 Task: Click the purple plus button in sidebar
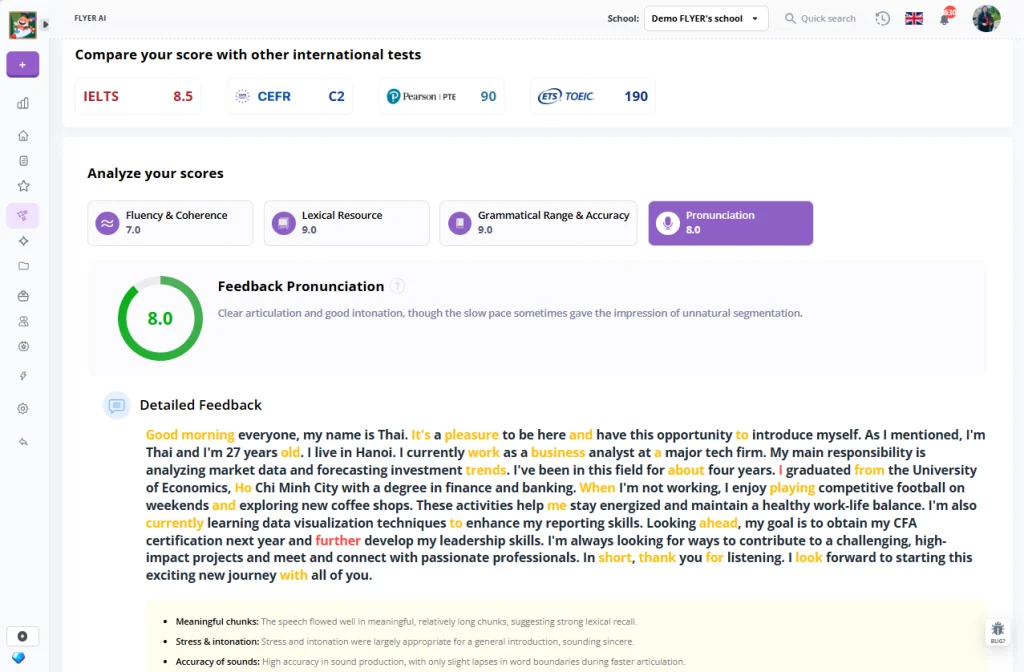tap(23, 65)
